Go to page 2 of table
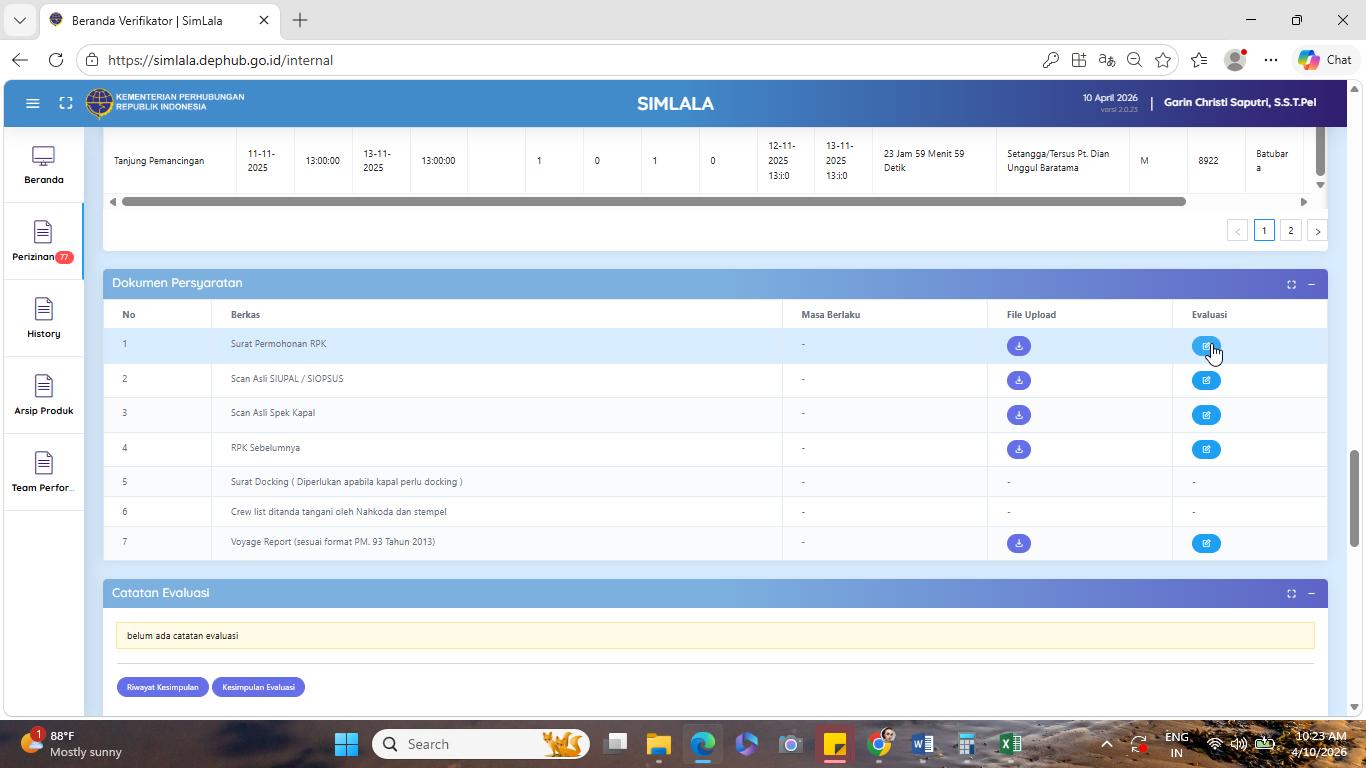1366x768 pixels. click(1290, 230)
